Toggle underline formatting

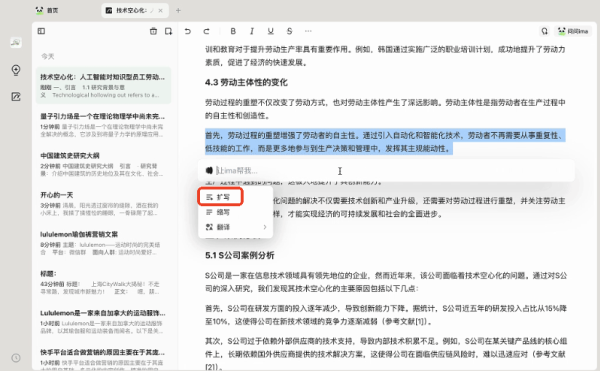point(271,31)
